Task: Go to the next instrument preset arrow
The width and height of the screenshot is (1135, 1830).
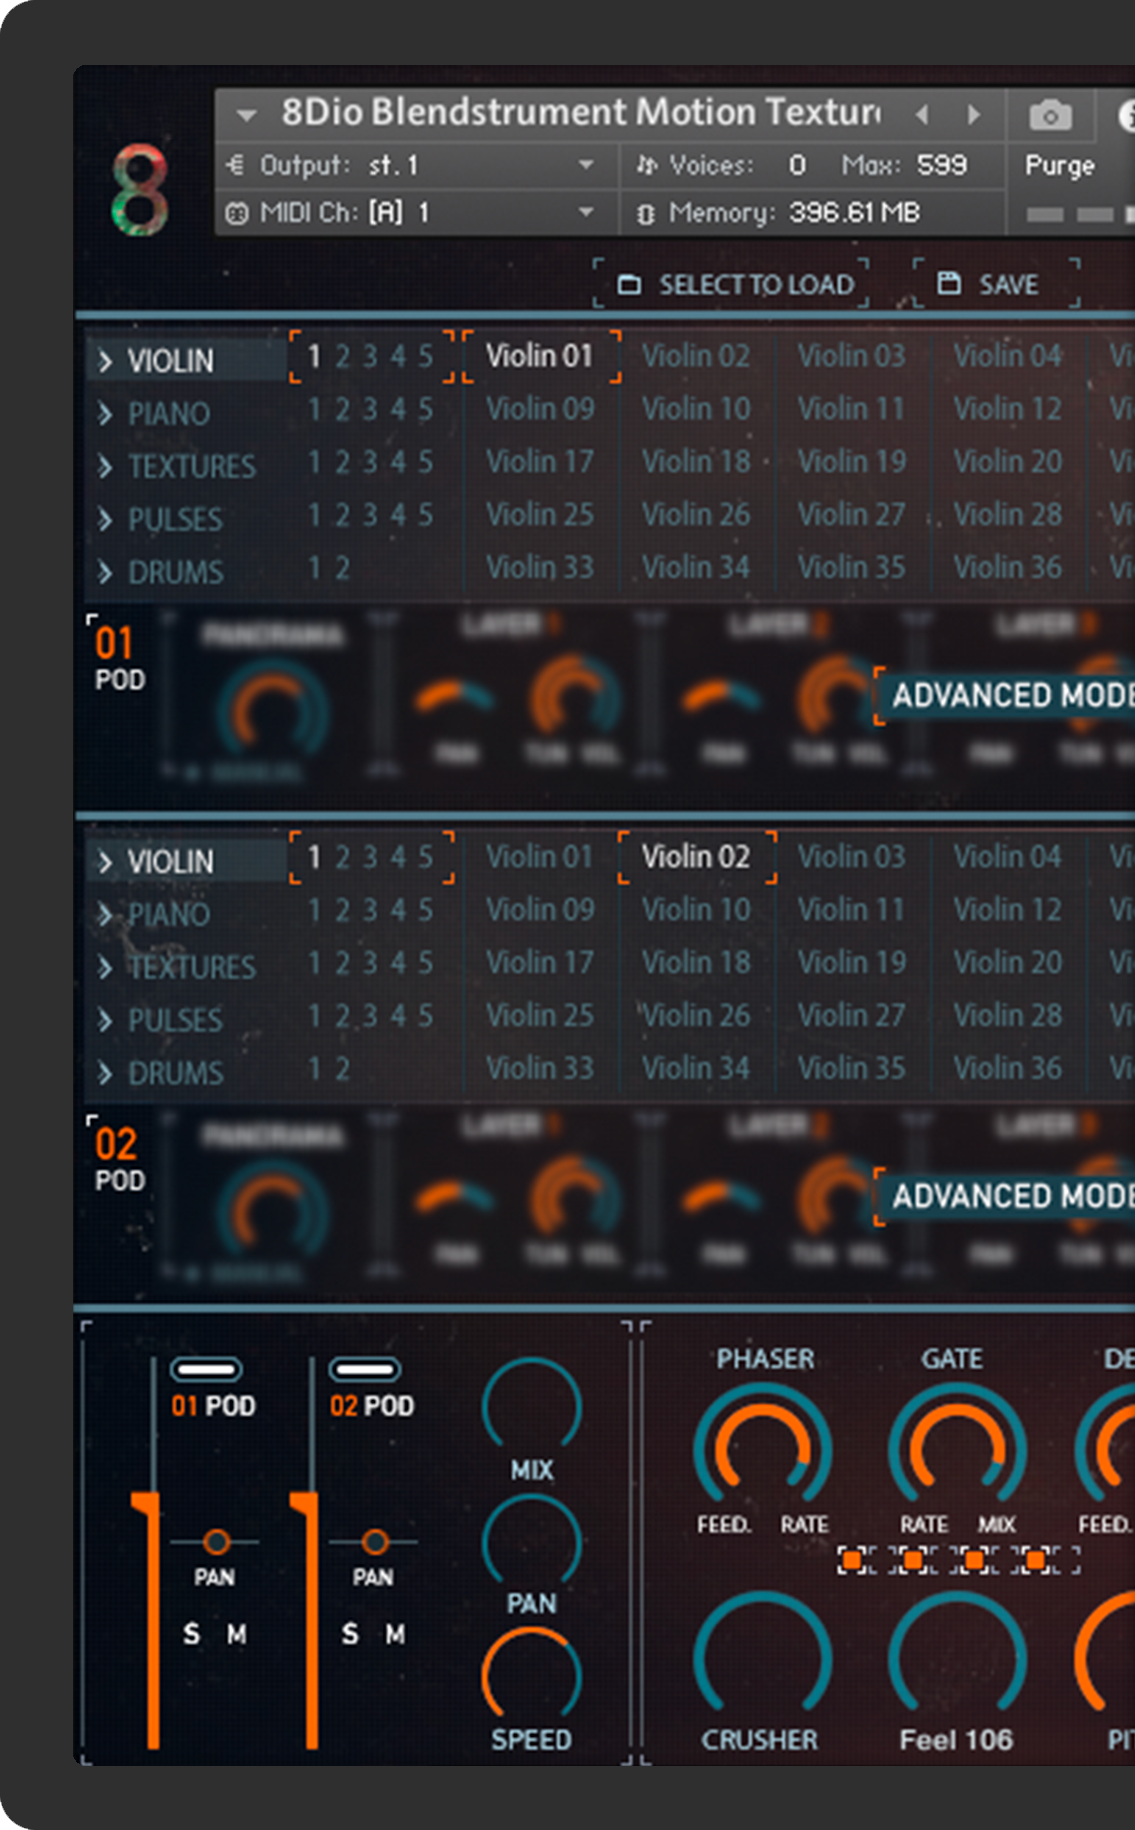Action: click(x=973, y=115)
